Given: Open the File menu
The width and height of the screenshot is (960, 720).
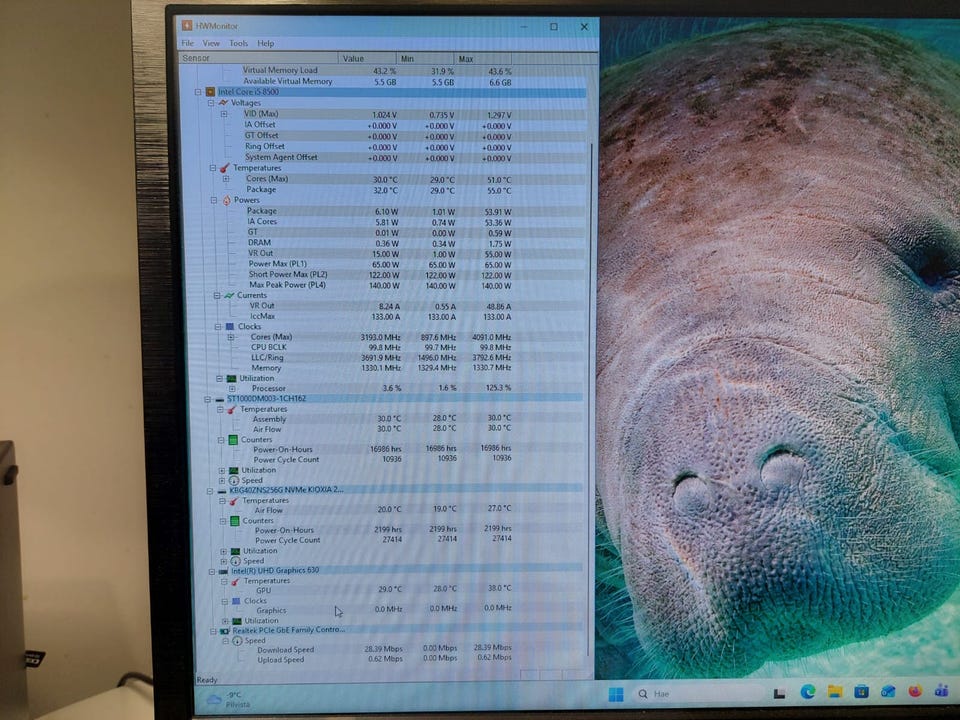Looking at the screenshot, I should point(187,43).
